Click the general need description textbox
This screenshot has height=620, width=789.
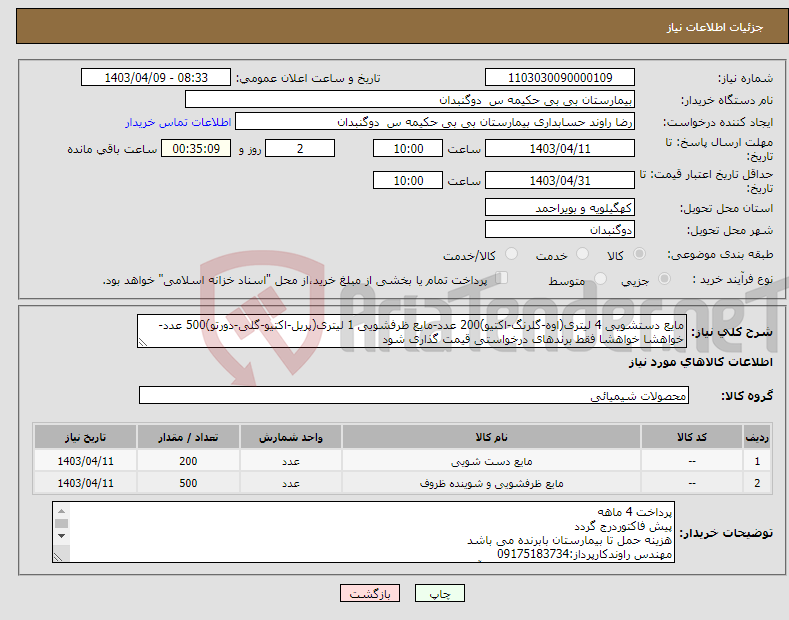point(412,331)
